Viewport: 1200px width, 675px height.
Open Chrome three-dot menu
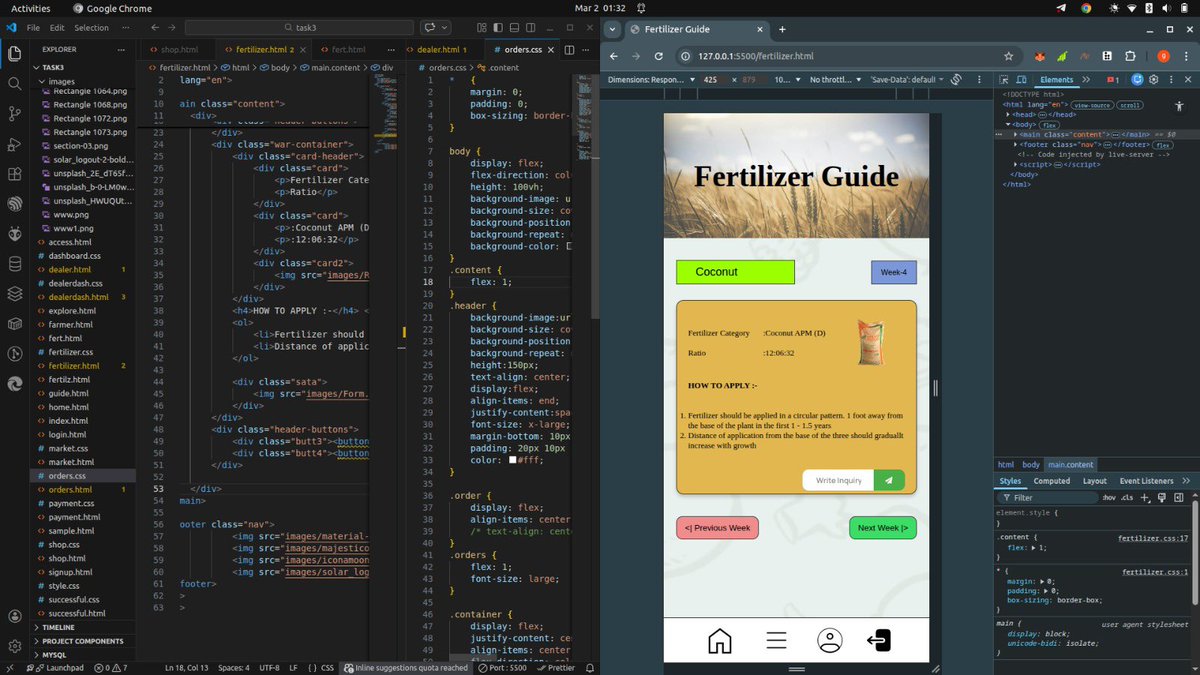[x=1186, y=57]
